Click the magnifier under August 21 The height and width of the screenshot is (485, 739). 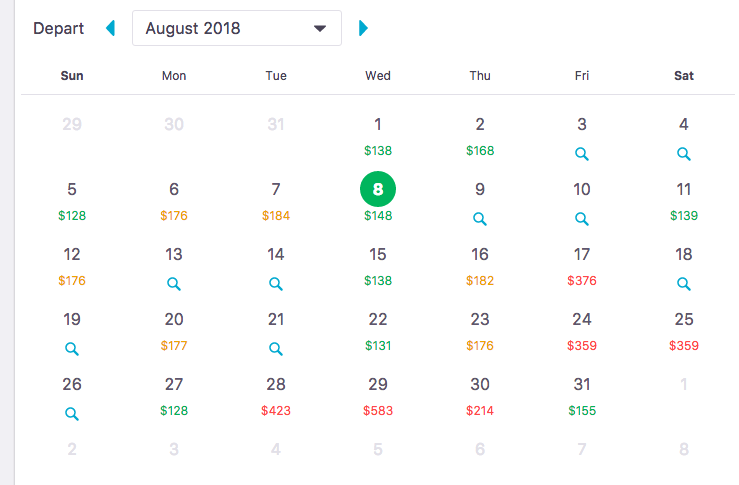[x=276, y=348]
